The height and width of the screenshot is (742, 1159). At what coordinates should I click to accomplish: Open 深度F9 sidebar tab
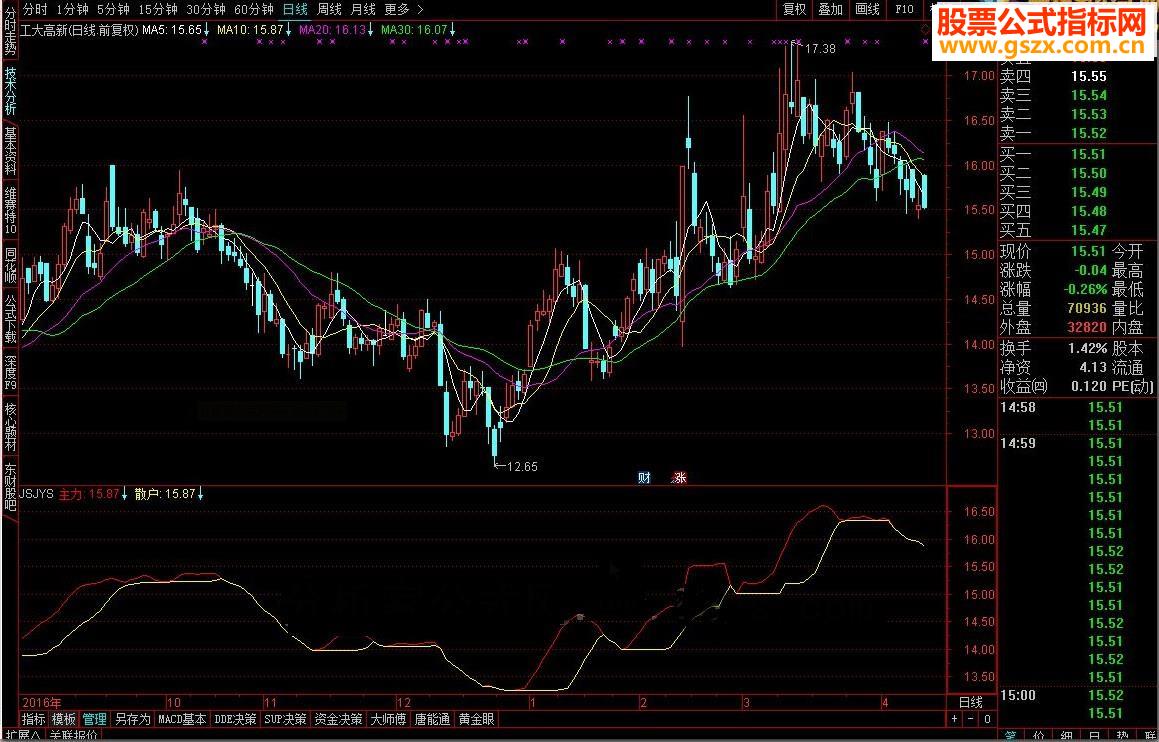pos(10,373)
